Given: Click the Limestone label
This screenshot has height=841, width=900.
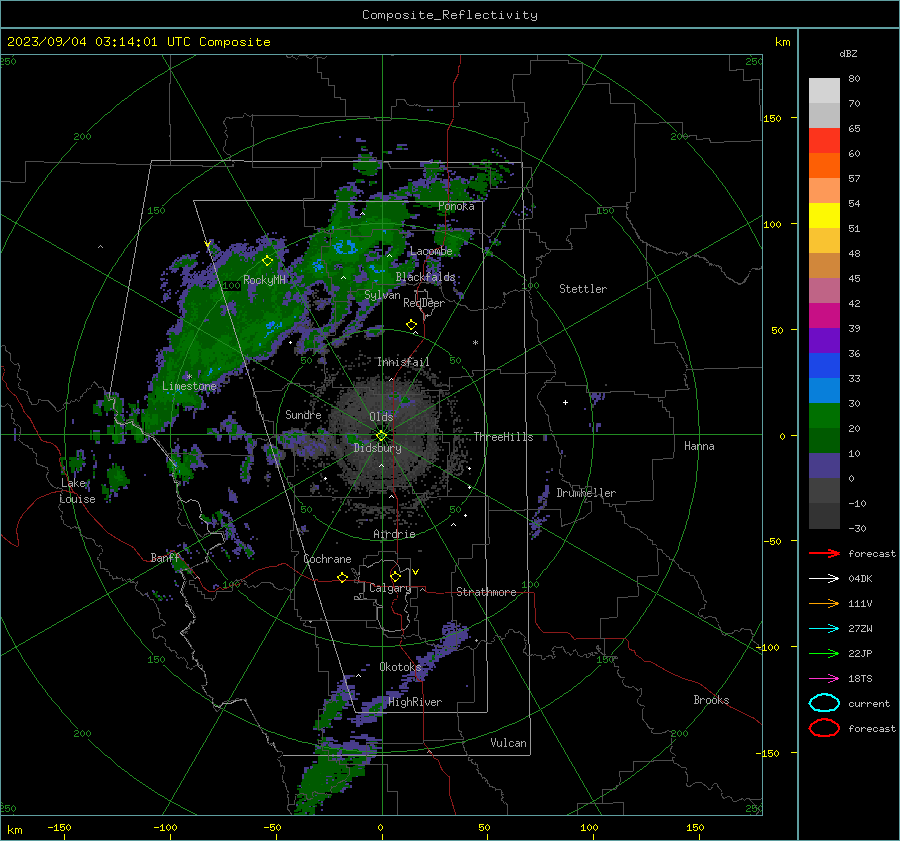Looking at the screenshot, I should (x=189, y=386).
